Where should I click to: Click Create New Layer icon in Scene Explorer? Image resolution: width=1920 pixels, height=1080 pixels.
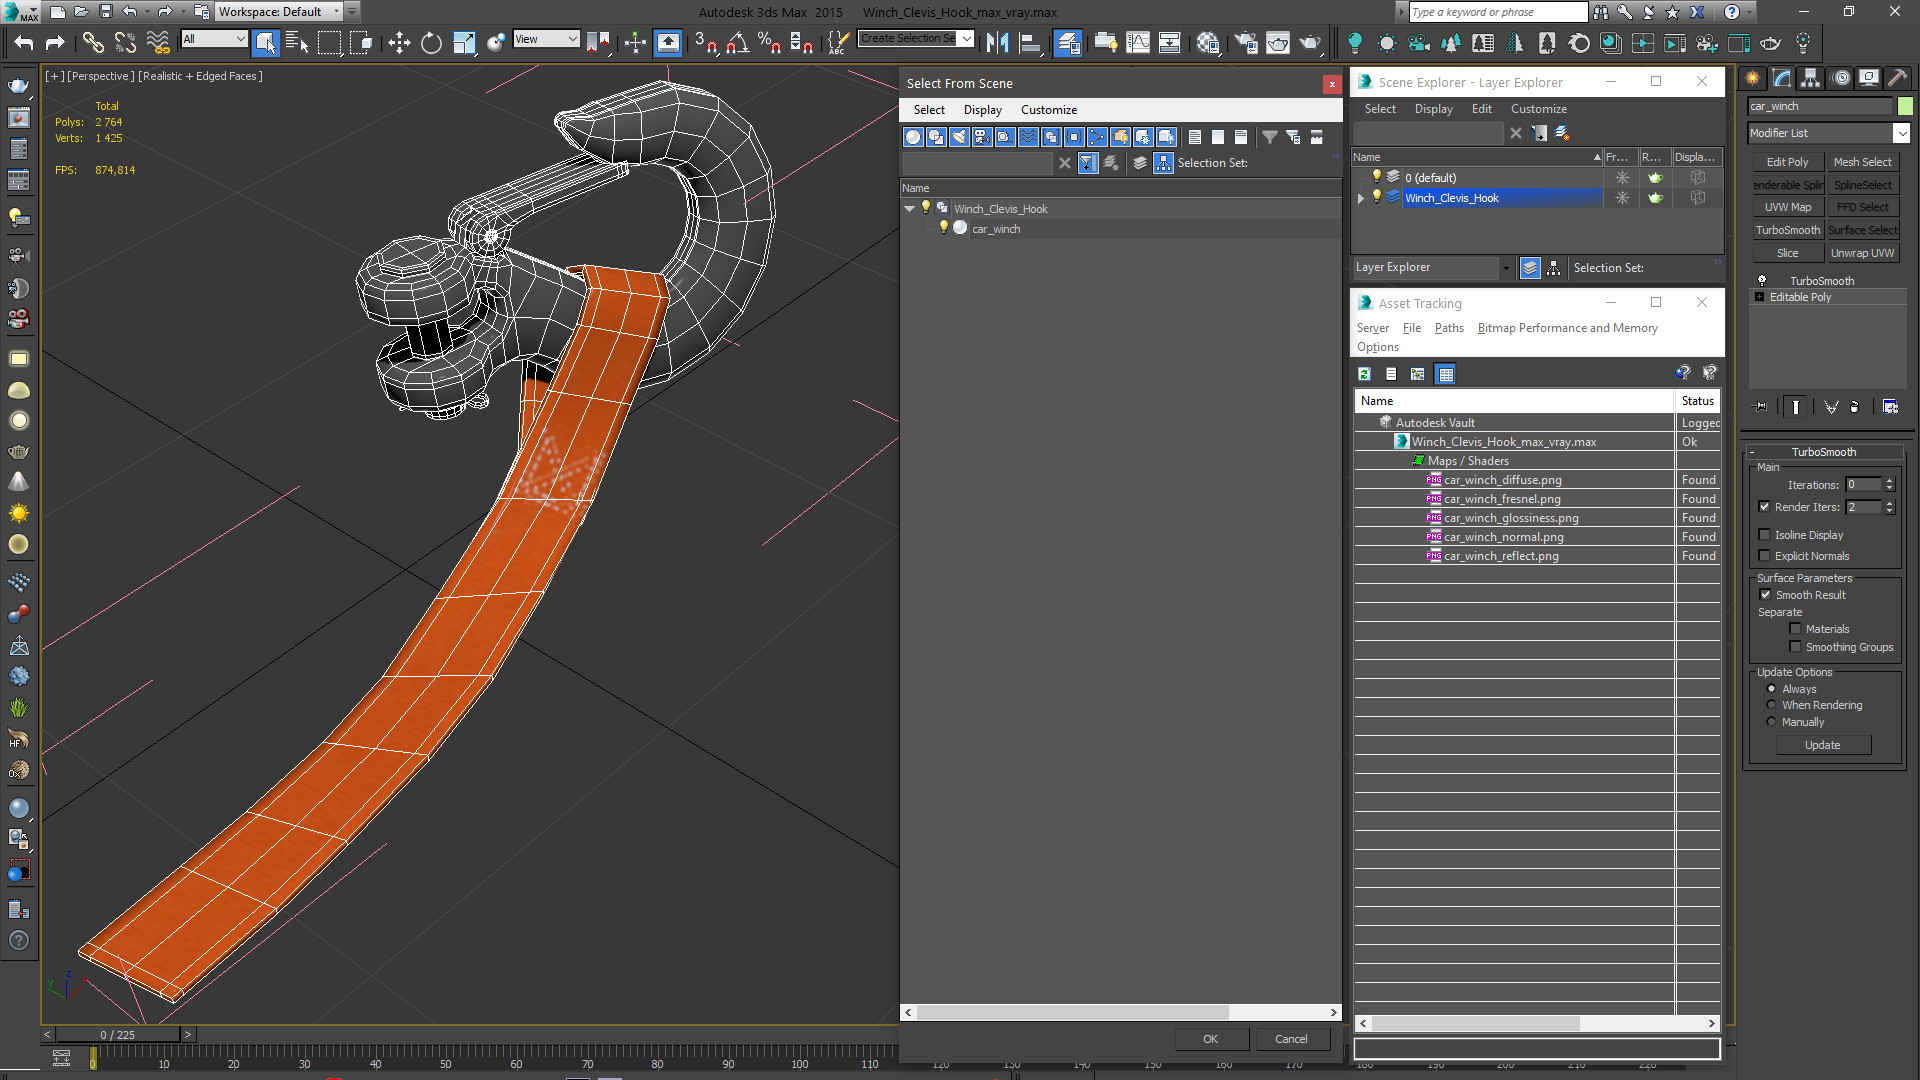[1562, 133]
